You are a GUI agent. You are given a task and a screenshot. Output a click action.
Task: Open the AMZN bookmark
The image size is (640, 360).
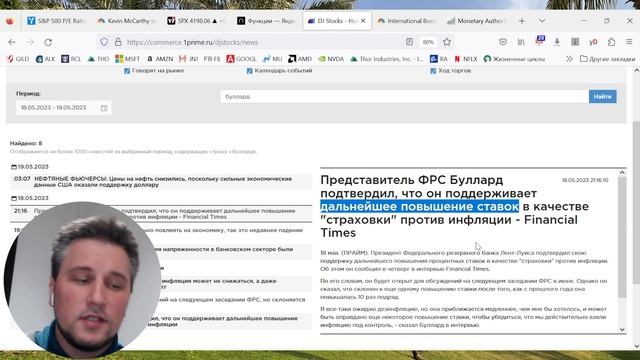click(x=160, y=59)
